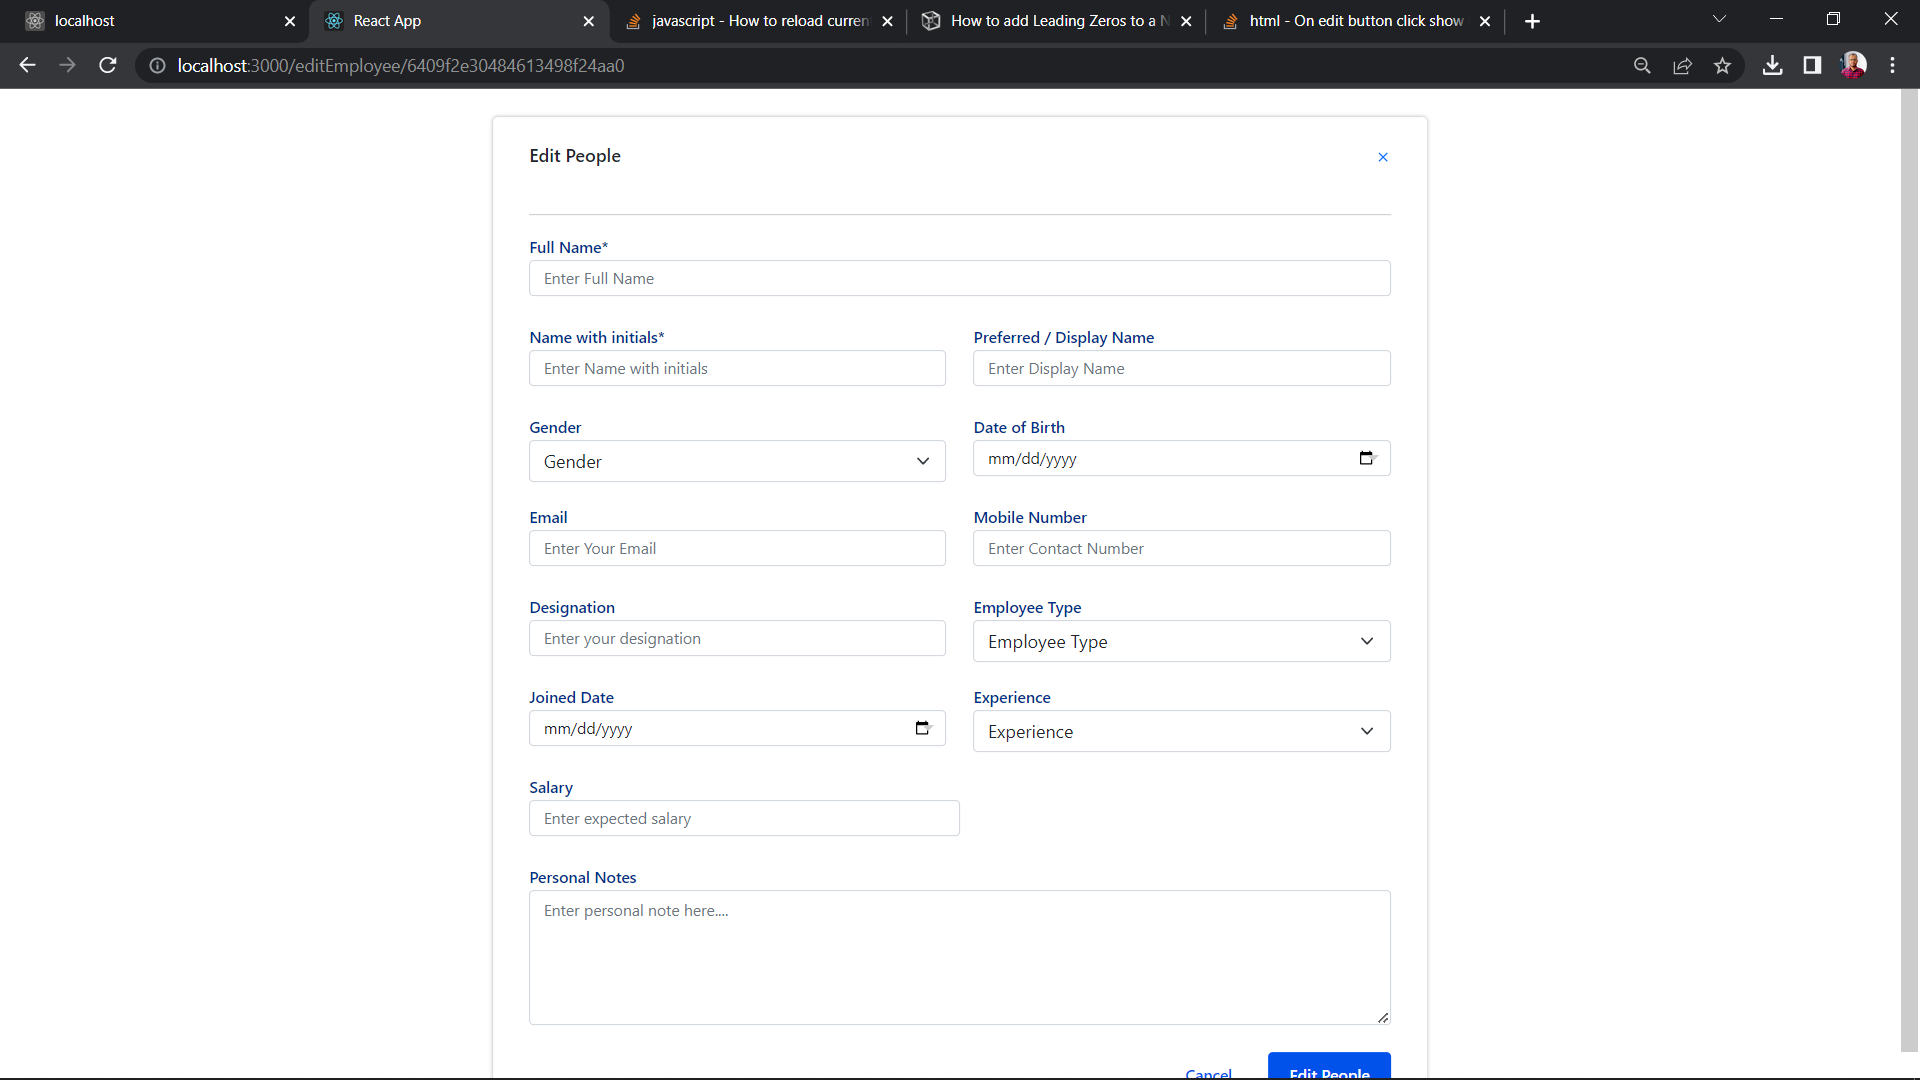Focus the Mobile Number field
The width and height of the screenshot is (1920, 1080).
[x=1182, y=548]
